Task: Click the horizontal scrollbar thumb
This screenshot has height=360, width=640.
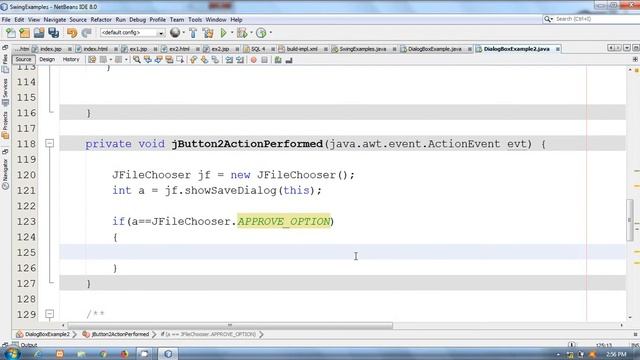Action: [x=230, y=325]
